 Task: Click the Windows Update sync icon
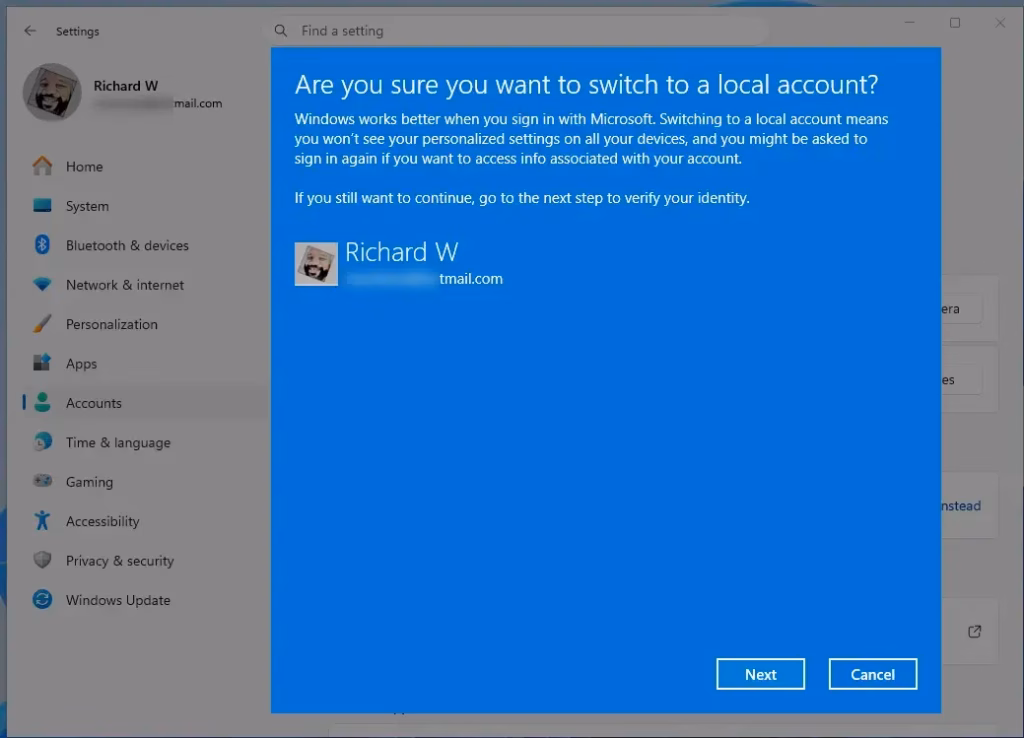click(x=42, y=600)
